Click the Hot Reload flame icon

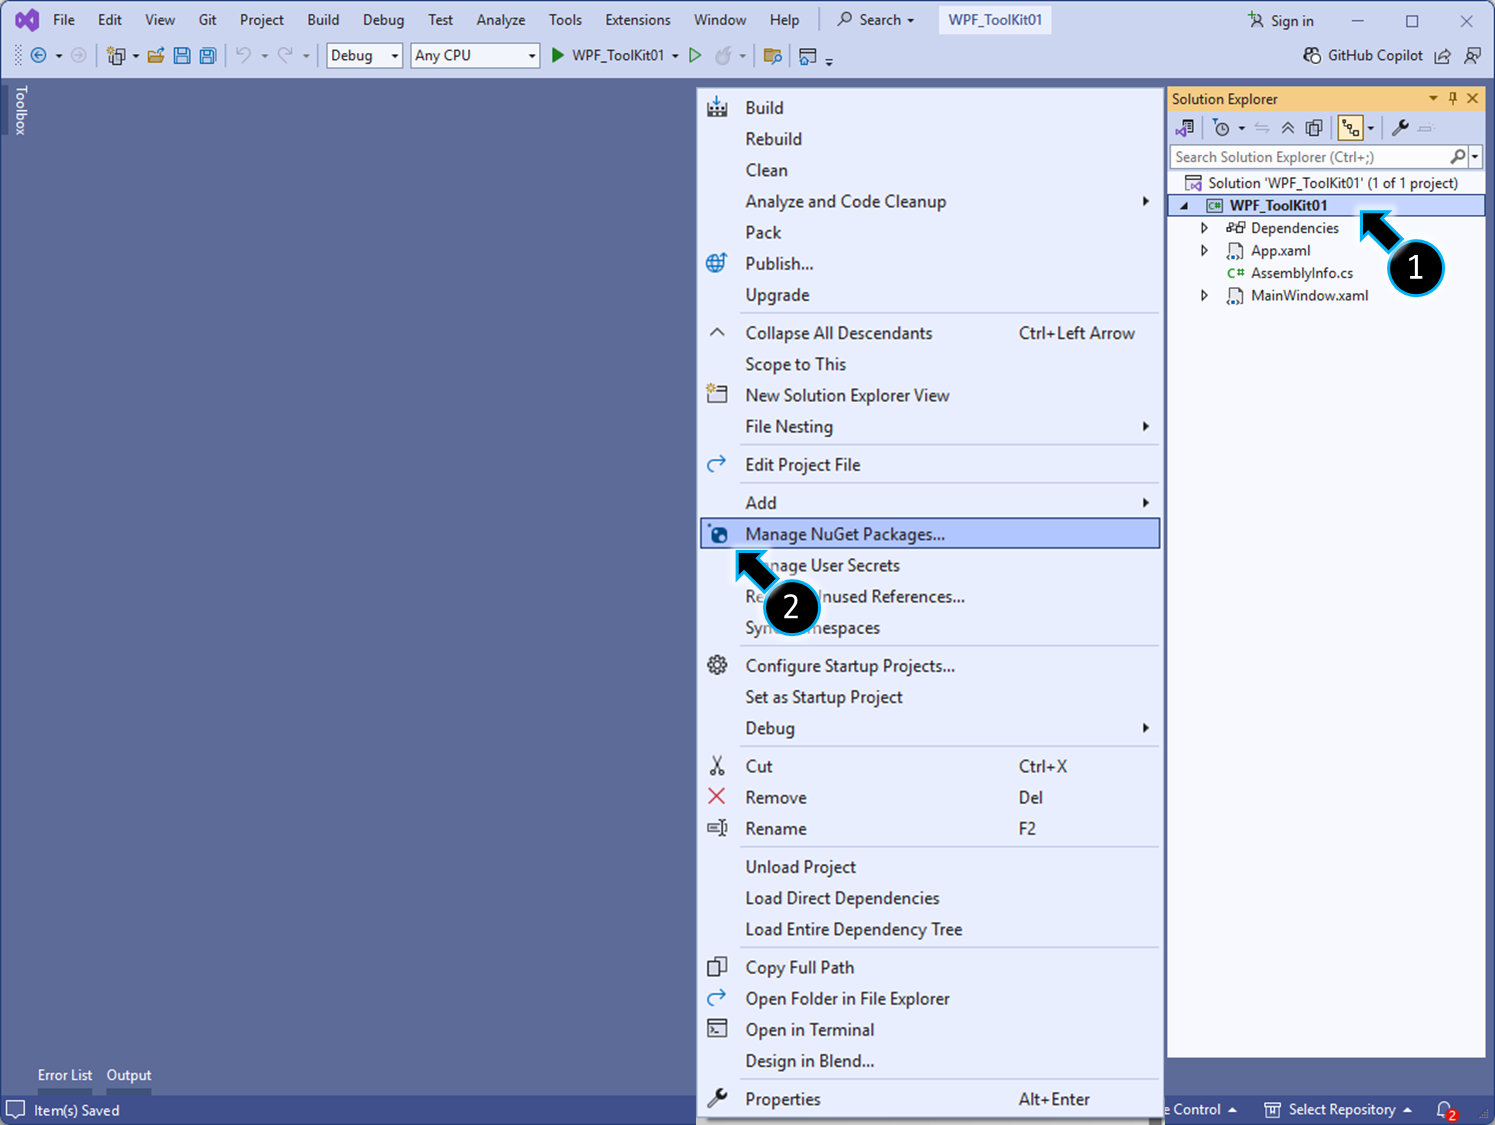coord(723,56)
